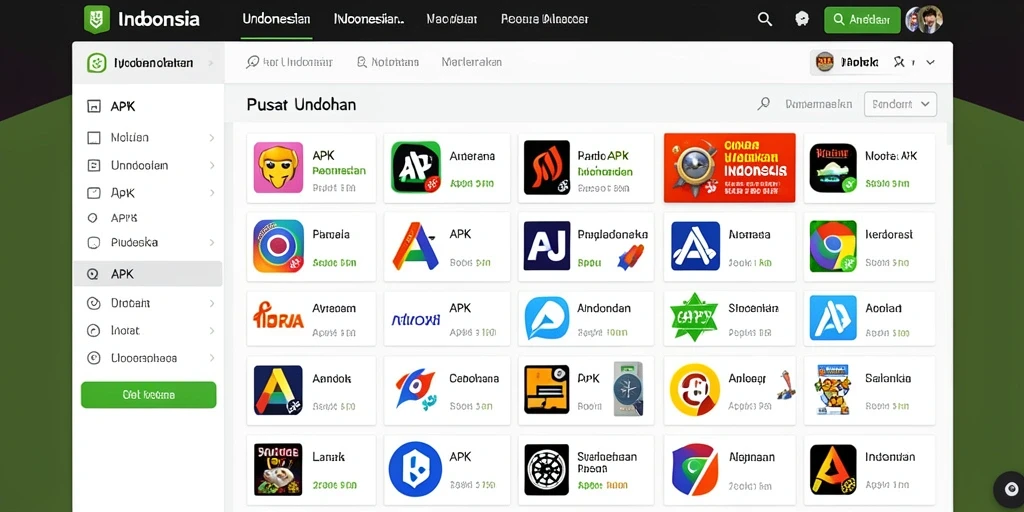Viewport: 1024px width, 512px height.
Task: Open the Nonaaa blue A icon
Action: [x=696, y=246]
